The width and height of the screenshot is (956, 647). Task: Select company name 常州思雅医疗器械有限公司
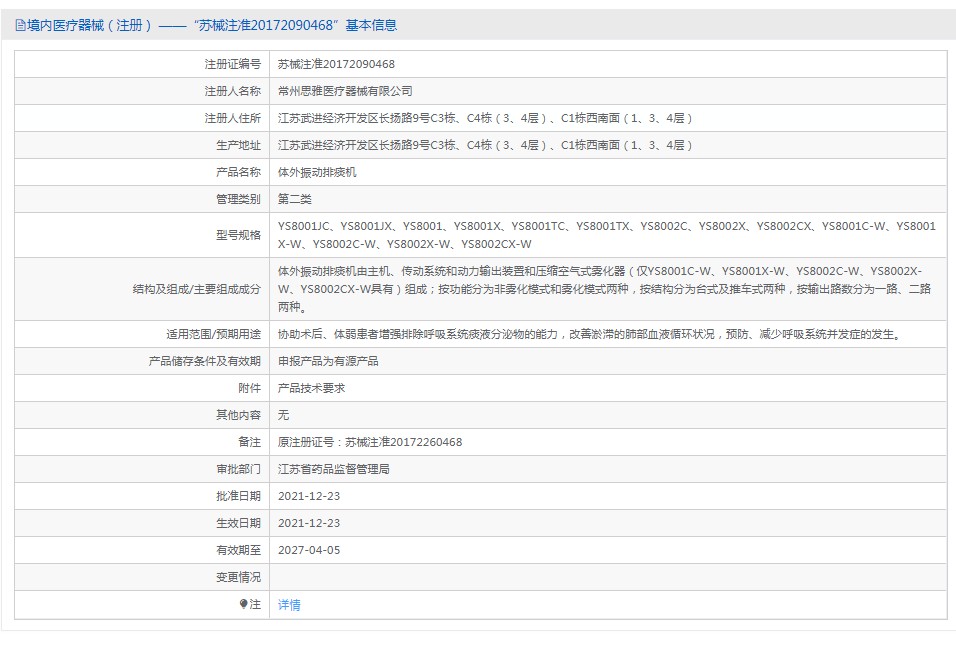coord(345,91)
